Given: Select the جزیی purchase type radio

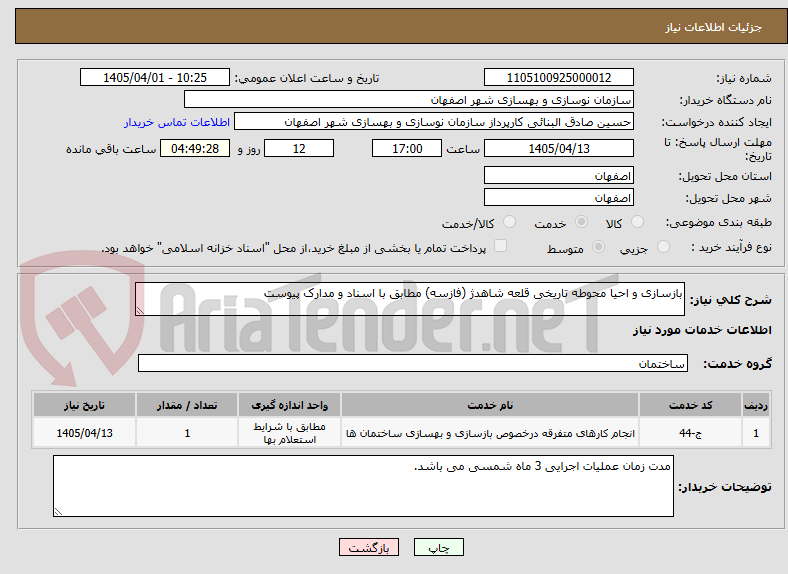Looking at the screenshot, I should tap(663, 246).
